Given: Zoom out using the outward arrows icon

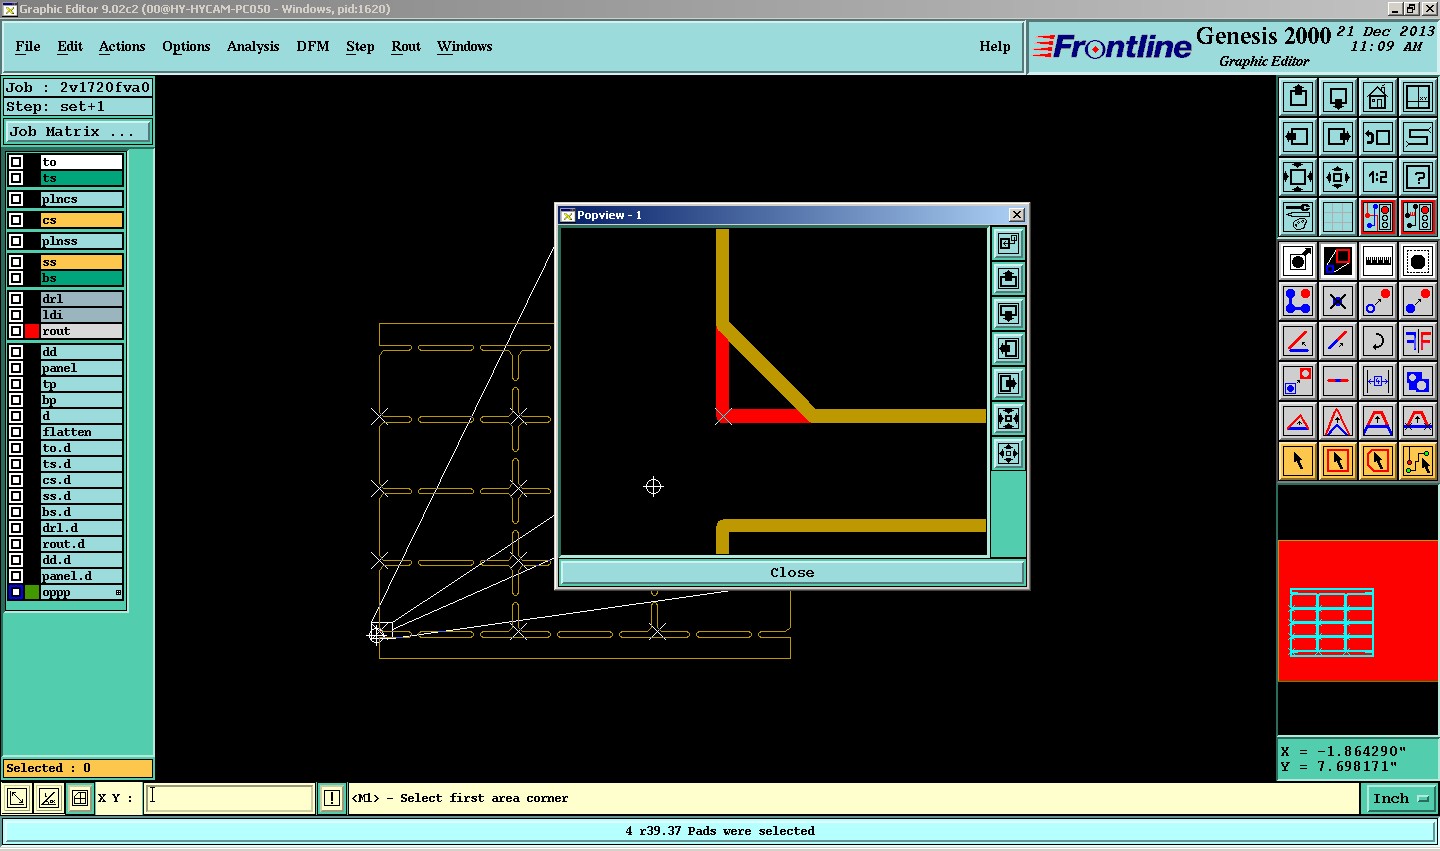Looking at the screenshot, I should [1338, 177].
